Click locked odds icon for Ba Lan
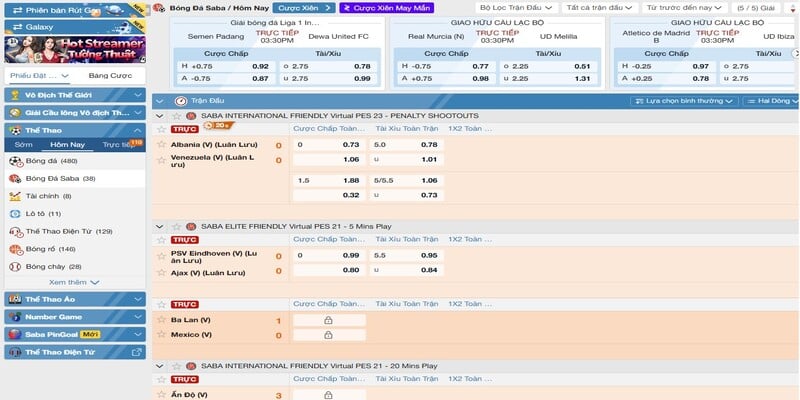This screenshot has height=400, width=800. (x=328, y=320)
